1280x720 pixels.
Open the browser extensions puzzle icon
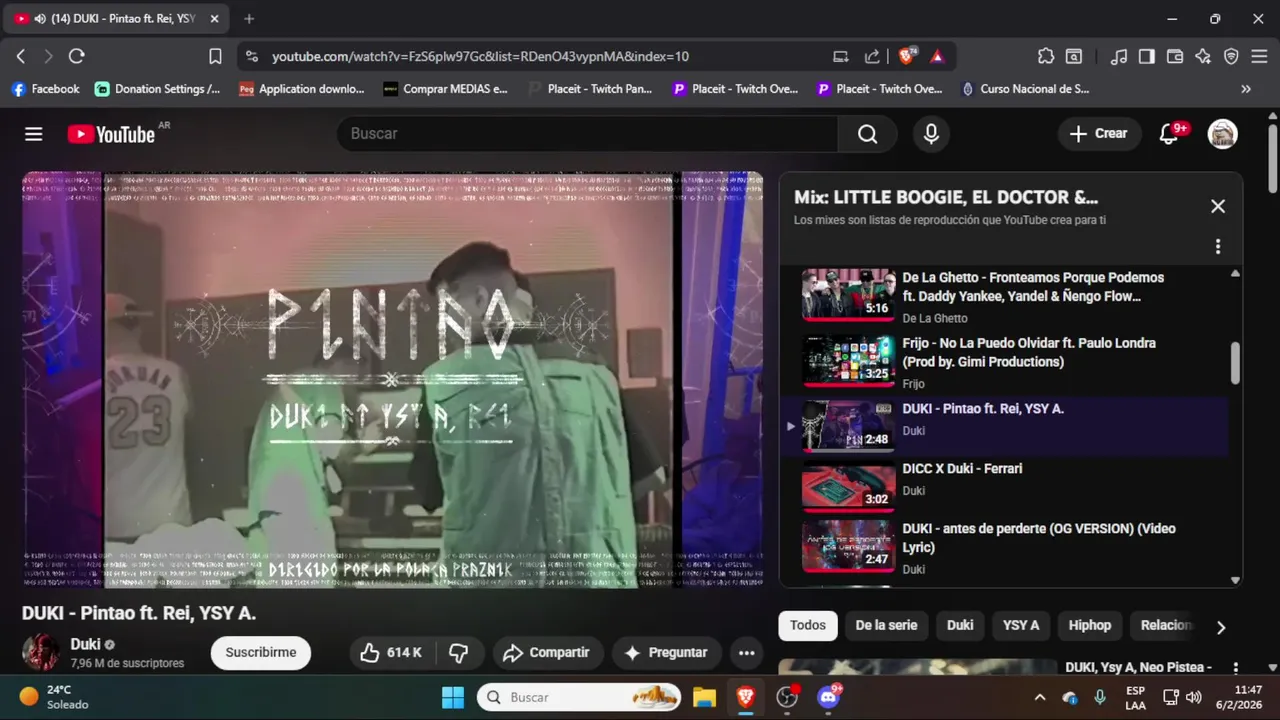pos(1046,57)
